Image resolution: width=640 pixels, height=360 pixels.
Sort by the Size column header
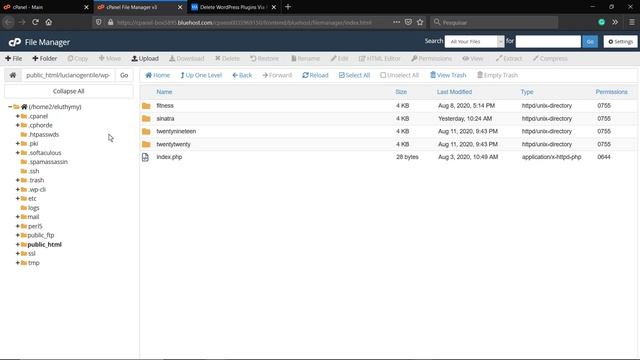tap(401, 92)
